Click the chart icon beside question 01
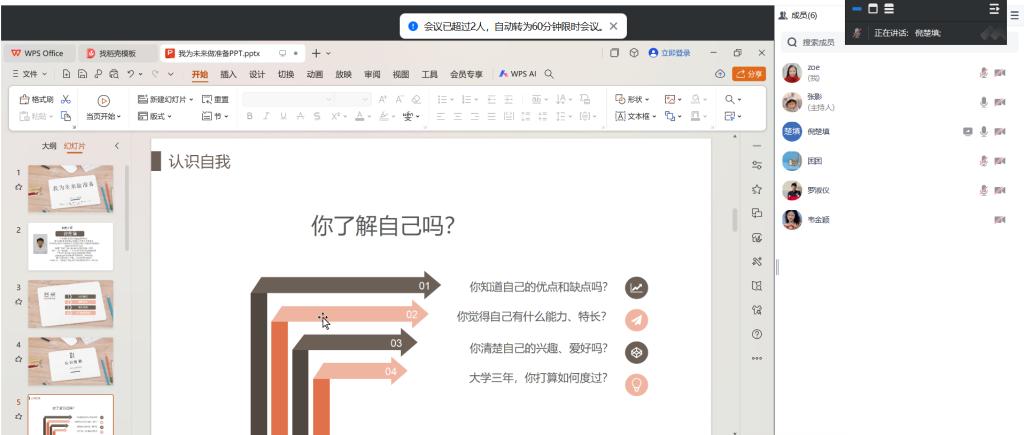 pos(636,287)
